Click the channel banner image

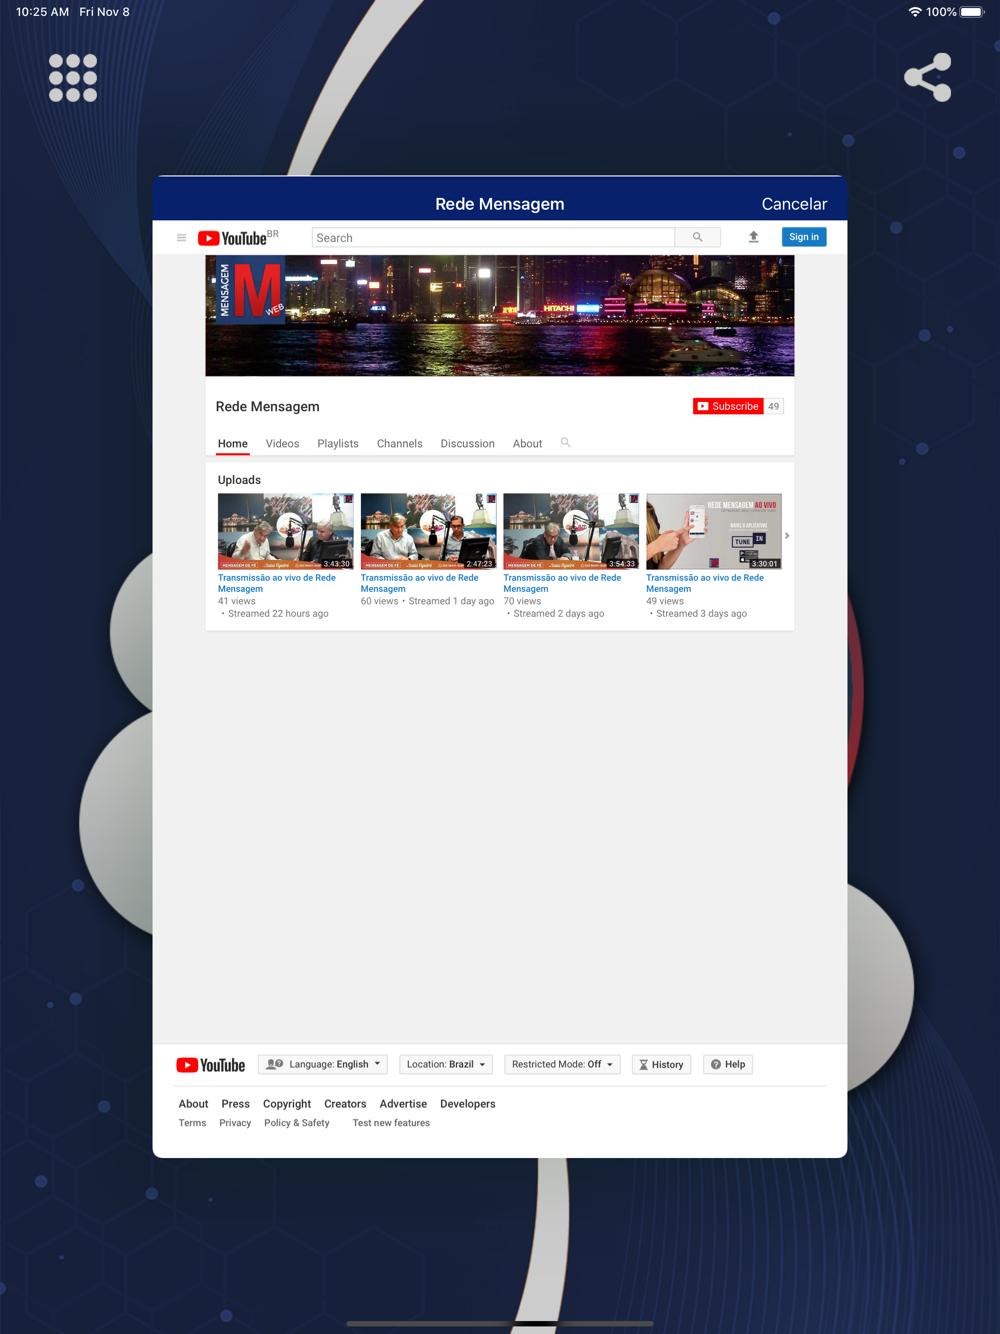[500, 316]
